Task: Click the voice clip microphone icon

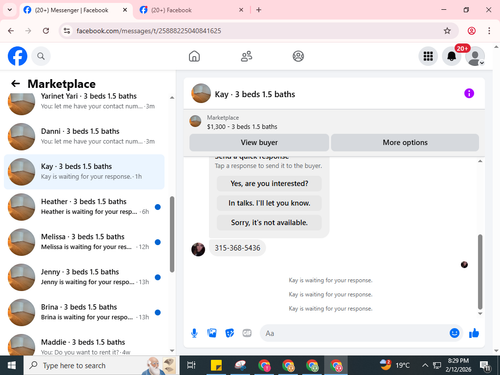Action: 194,333
